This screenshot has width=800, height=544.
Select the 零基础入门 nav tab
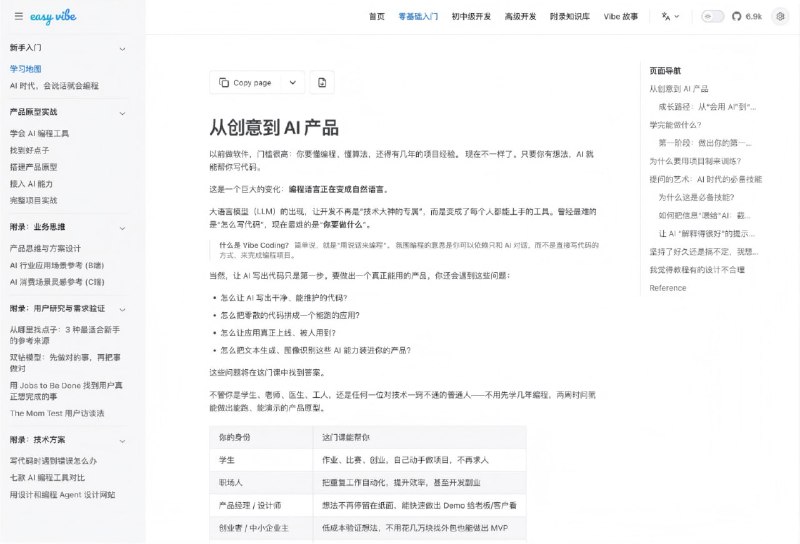pos(418,16)
